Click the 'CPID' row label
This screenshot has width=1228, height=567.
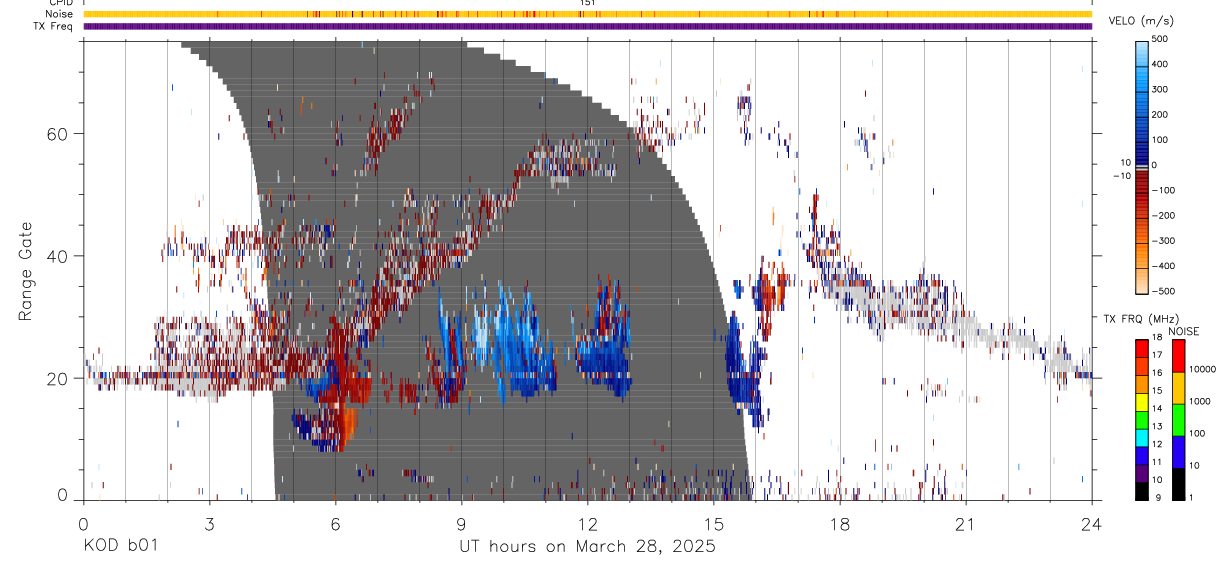60,3
